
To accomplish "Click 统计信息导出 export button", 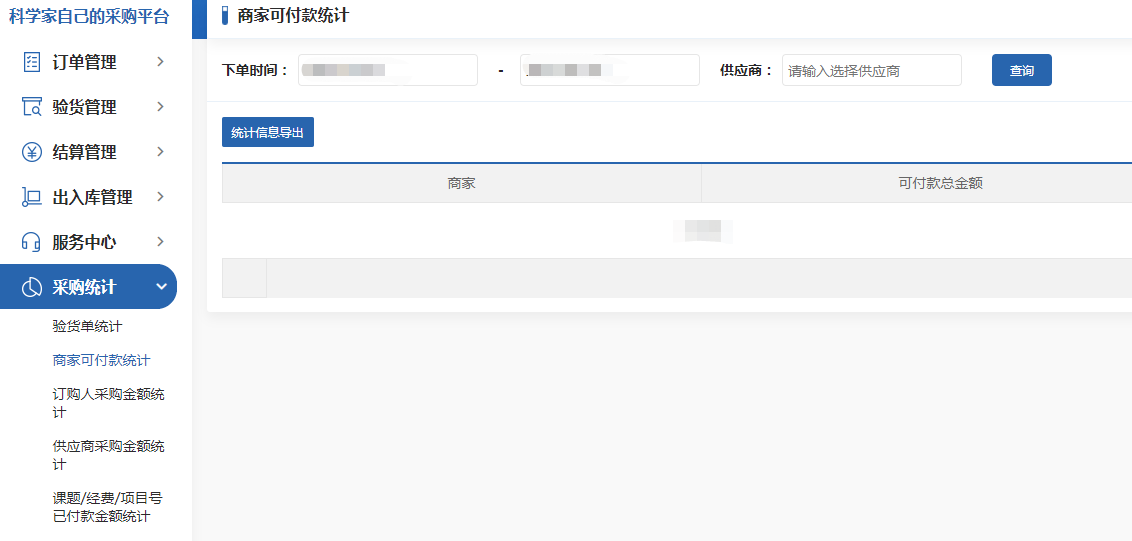I will point(267,132).
